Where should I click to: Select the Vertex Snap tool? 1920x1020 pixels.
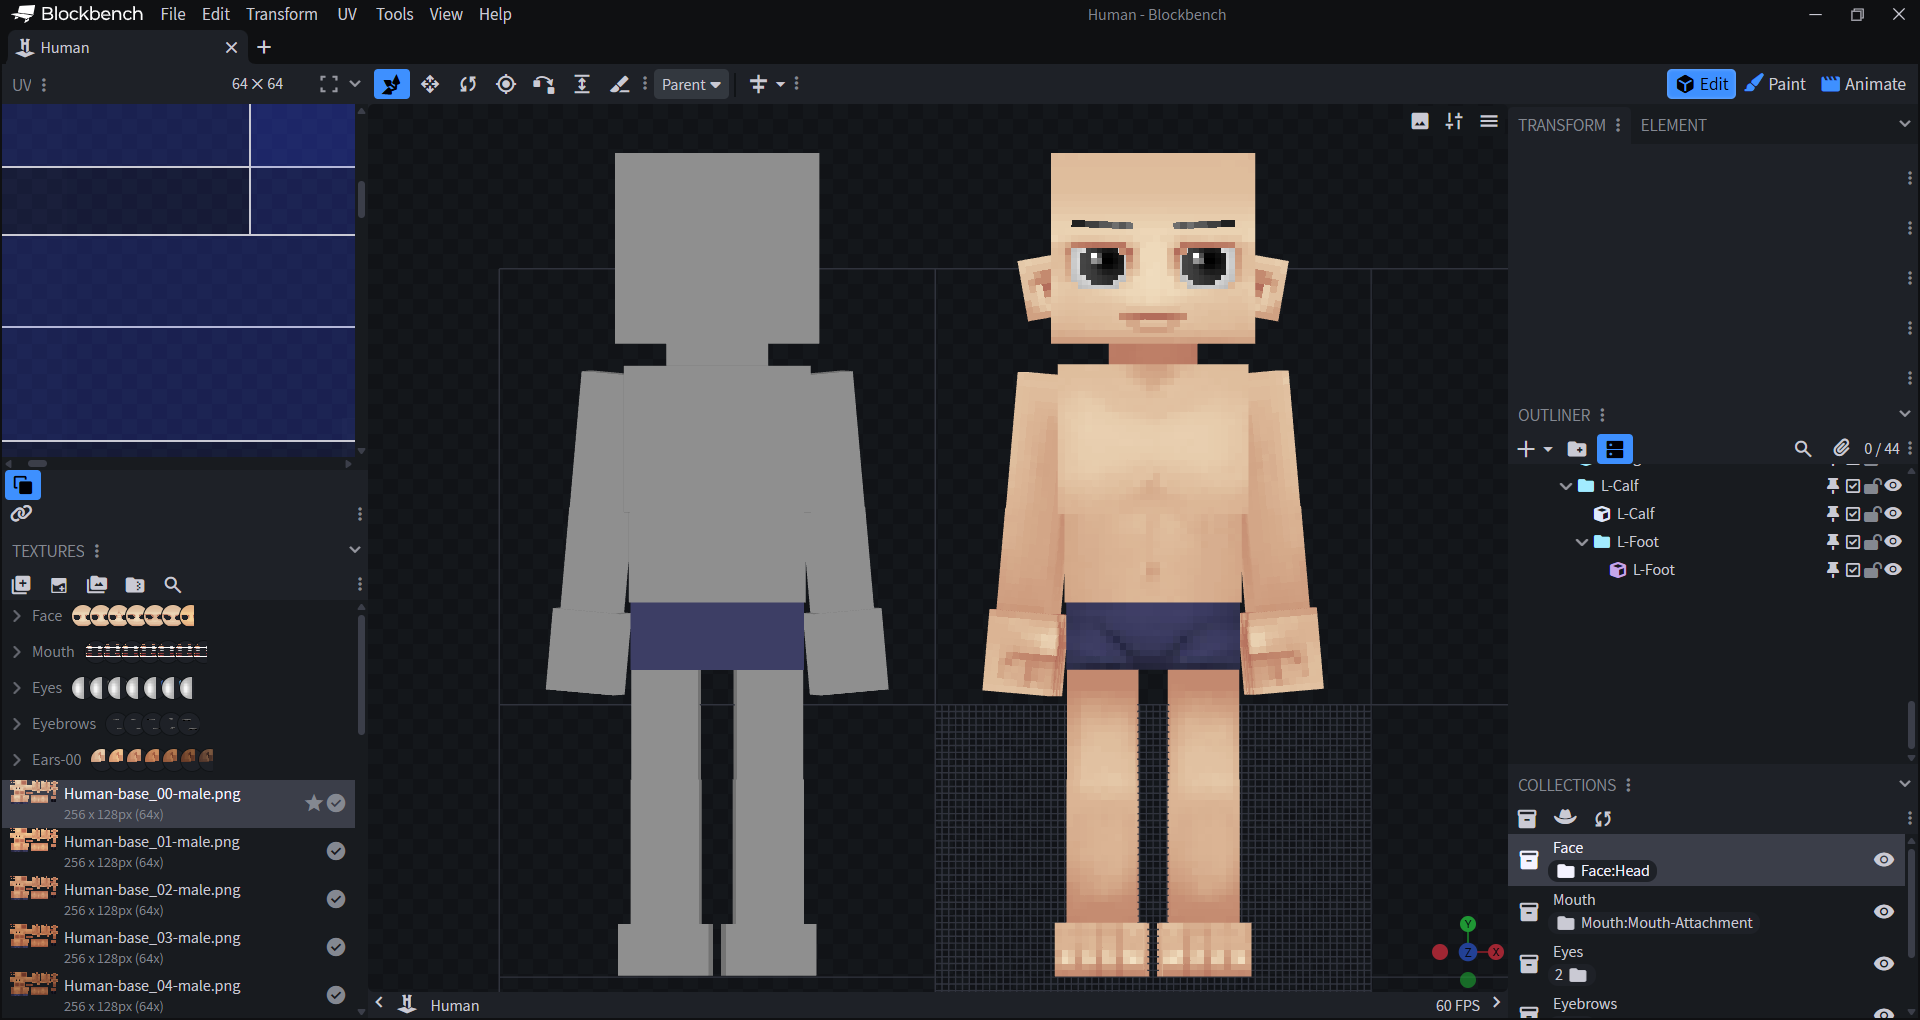pos(543,84)
